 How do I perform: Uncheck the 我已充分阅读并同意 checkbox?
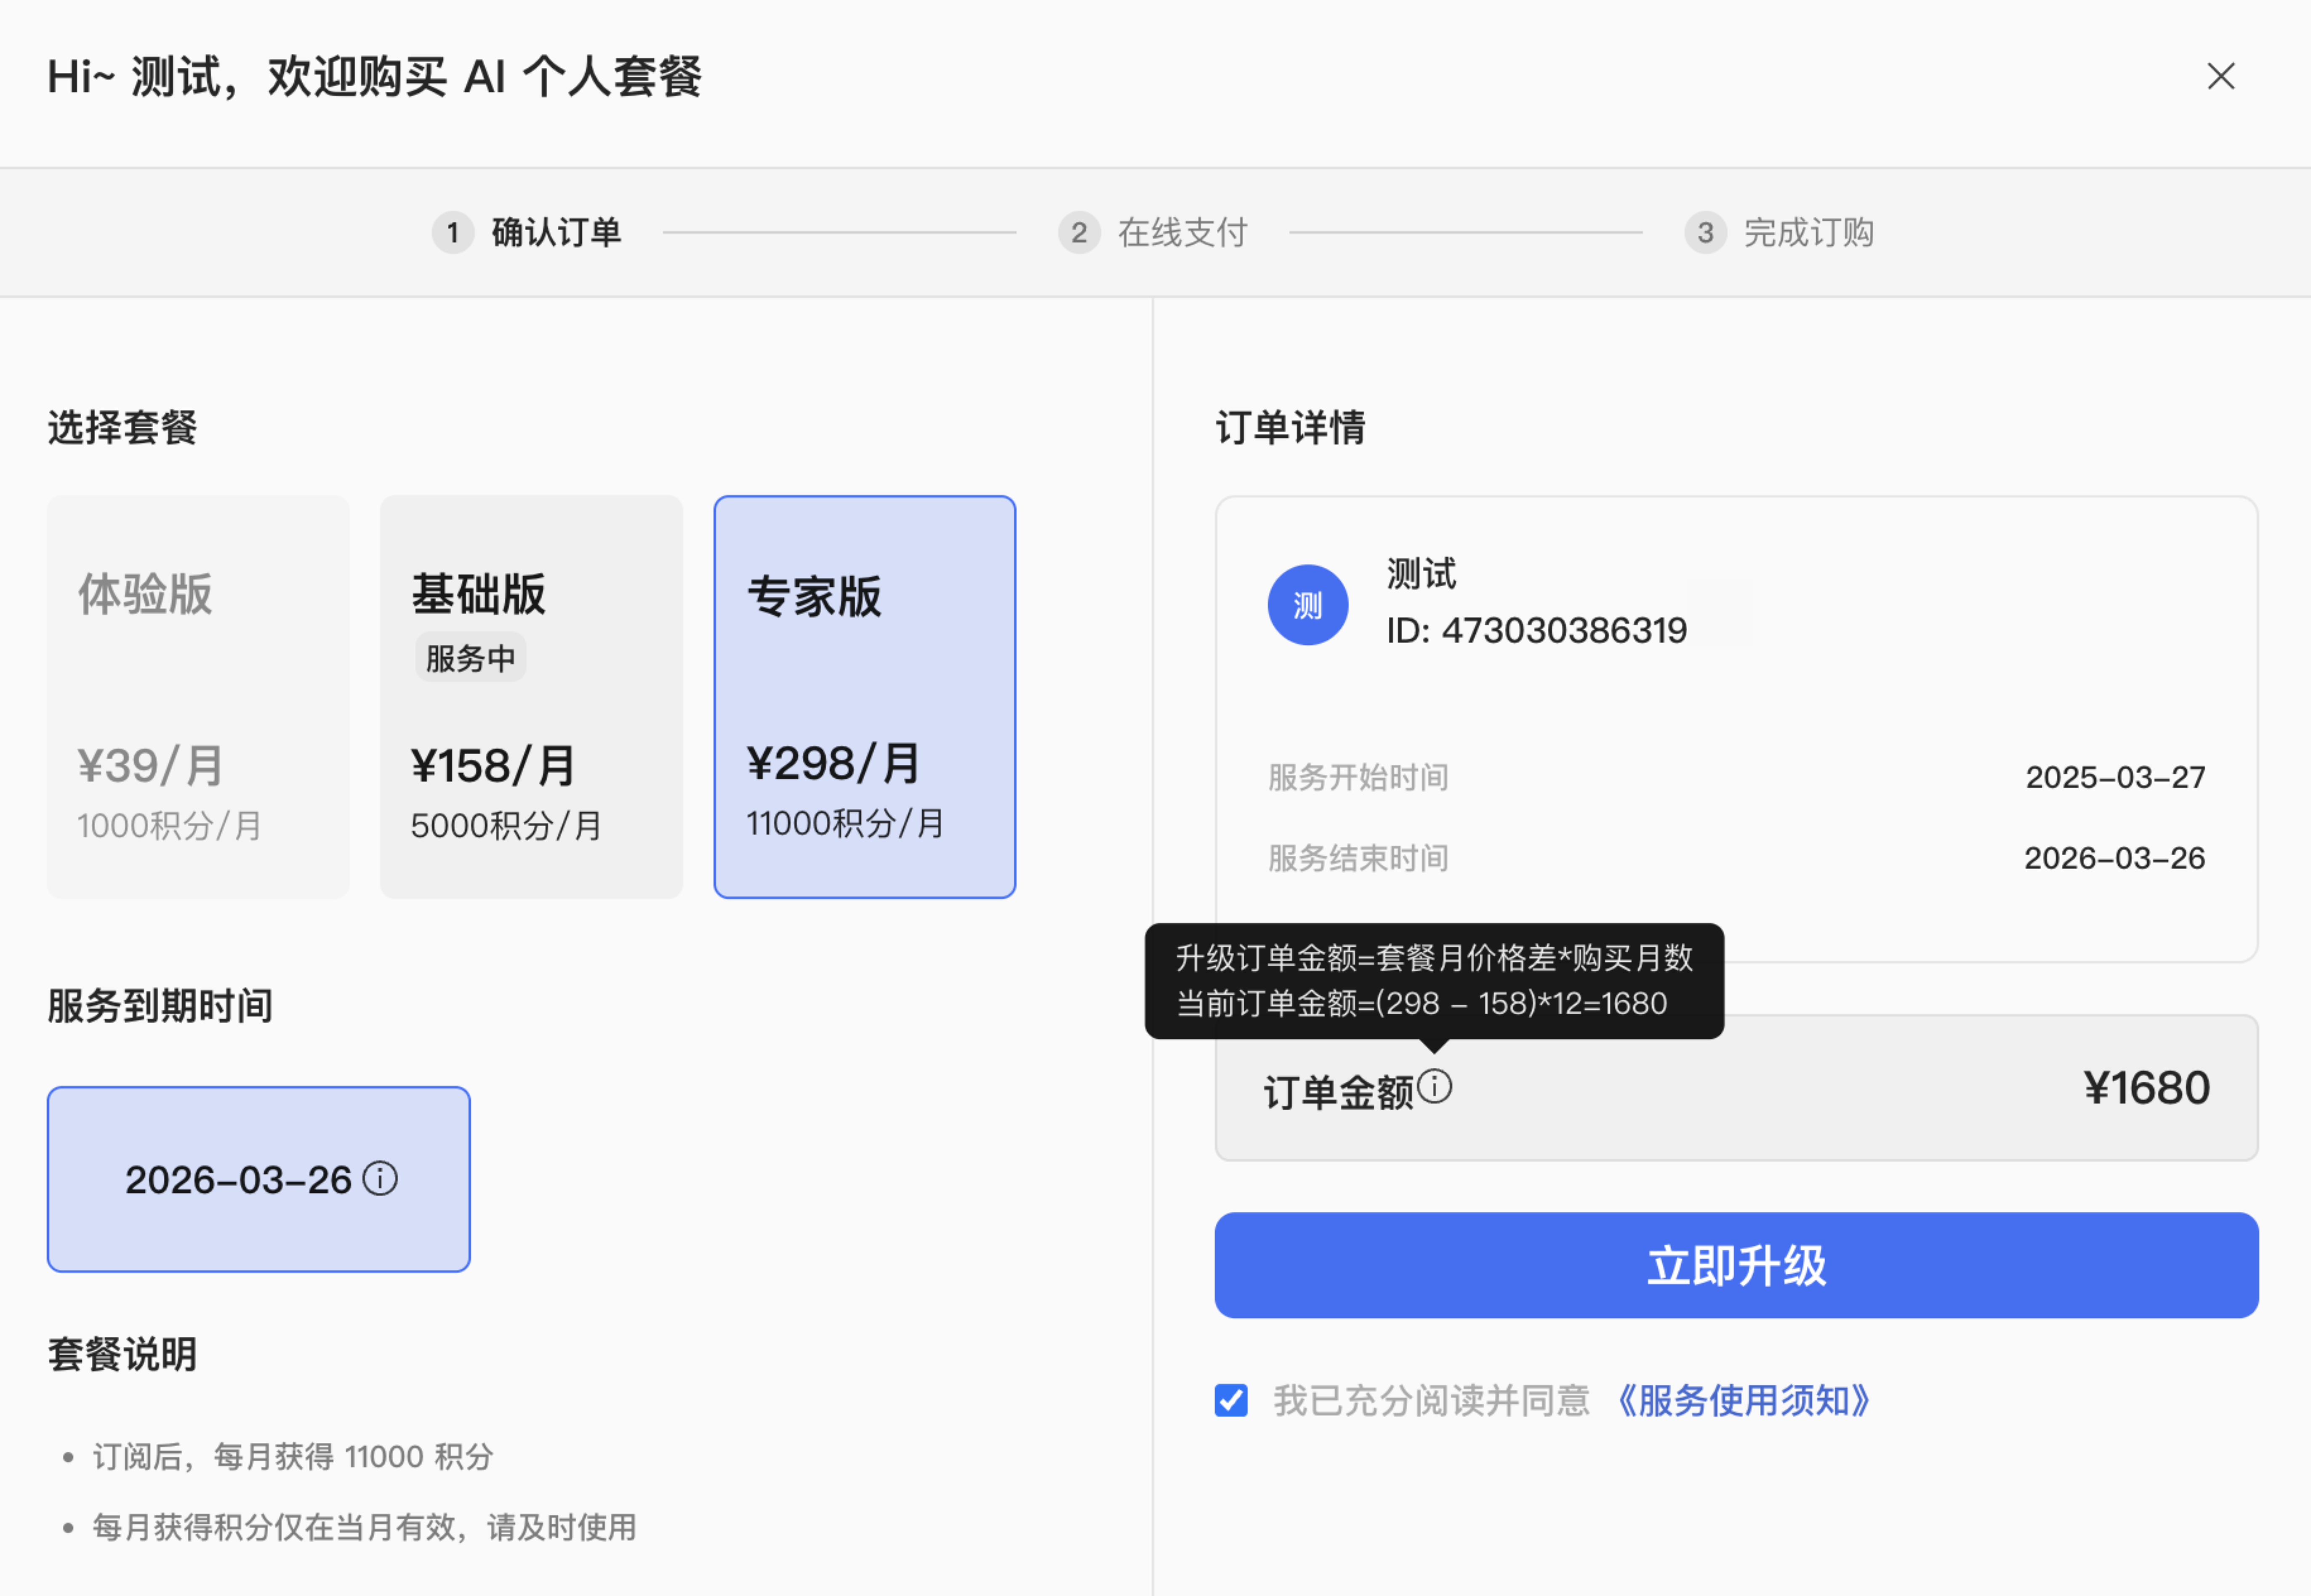click(x=1231, y=1400)
